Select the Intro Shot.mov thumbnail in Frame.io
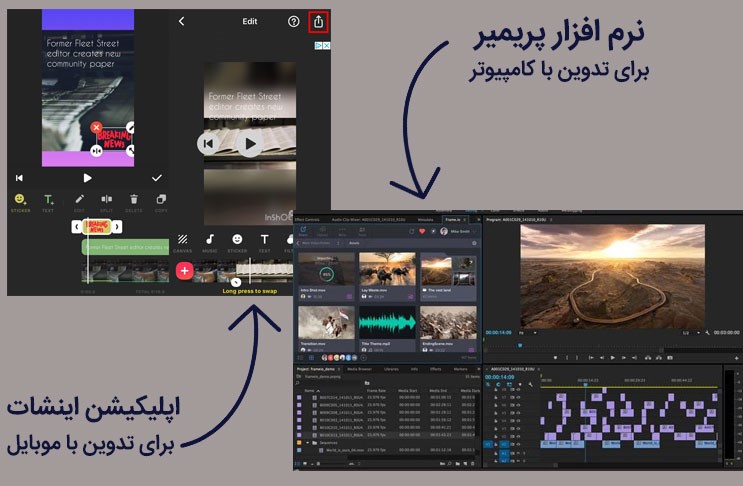The height and width of the screenshot is (486, 743). tap(326, 269)
